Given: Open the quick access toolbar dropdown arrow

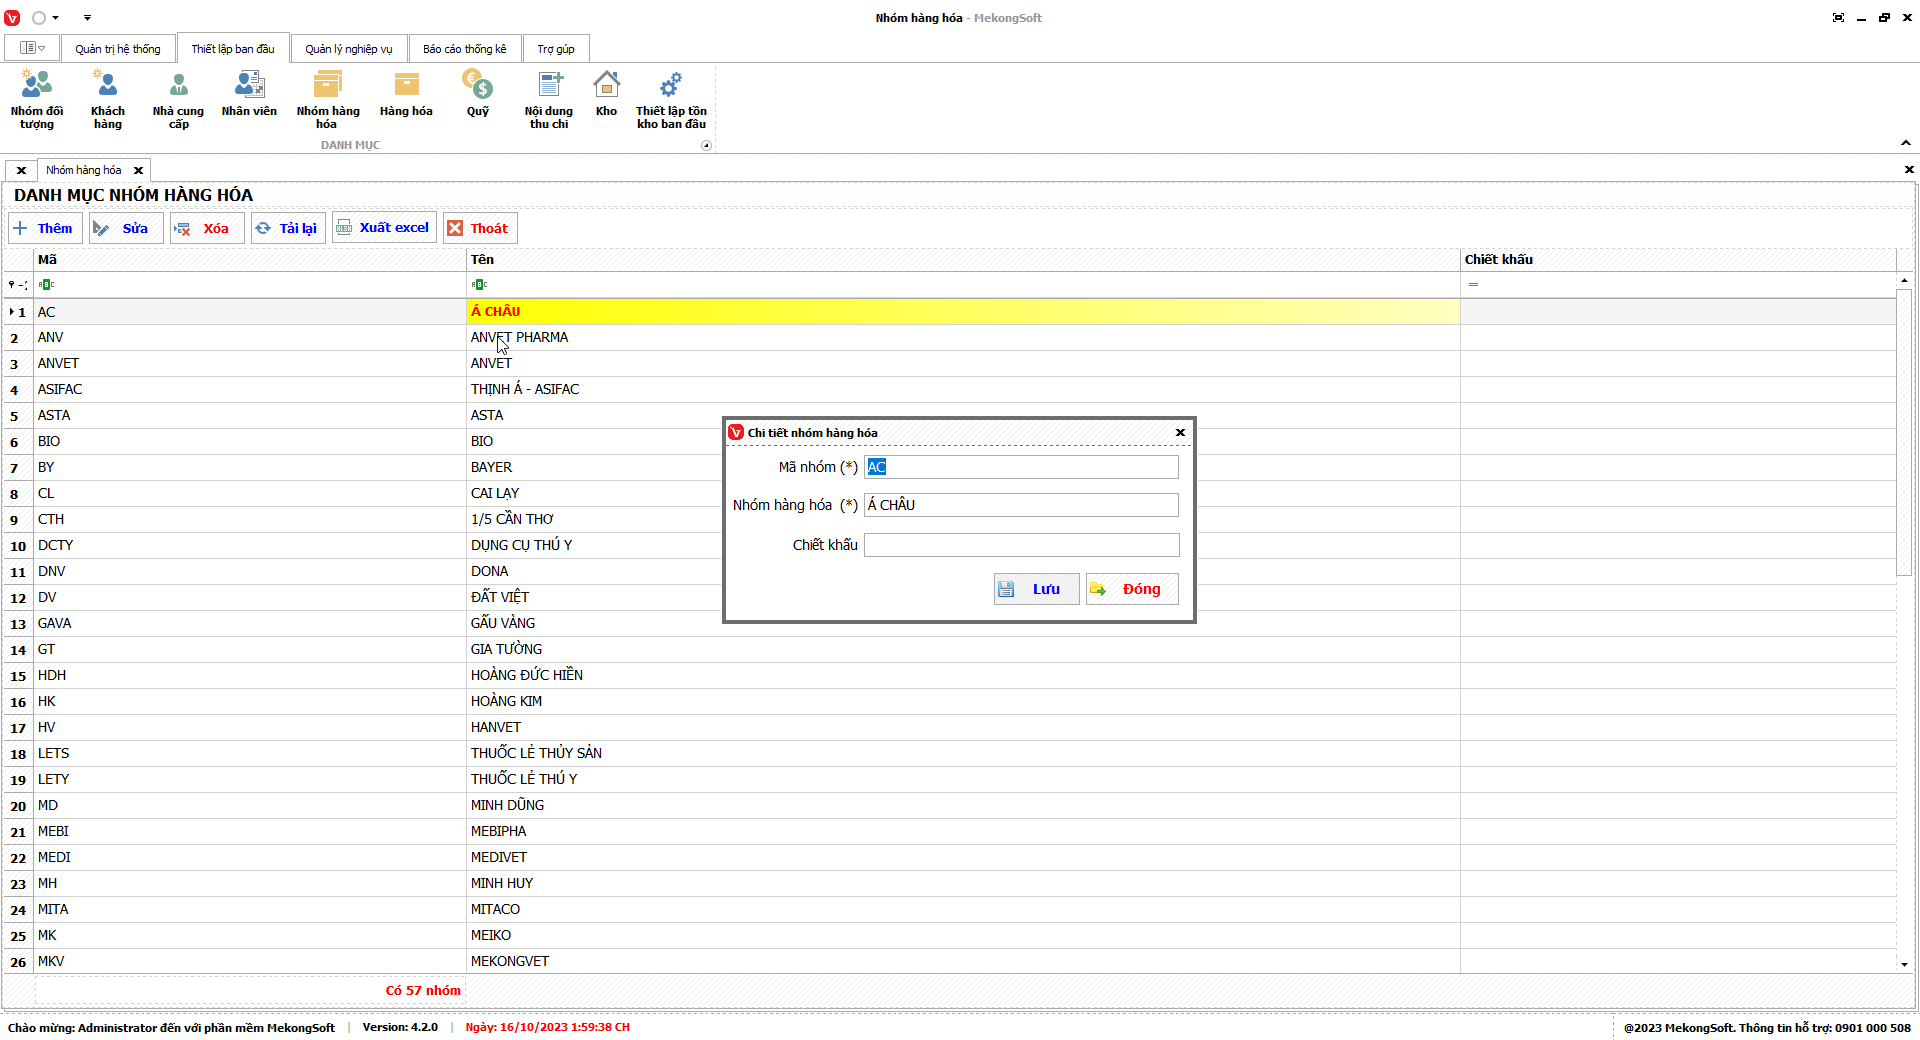Looking at the screenshot, I should coord(87,18).
